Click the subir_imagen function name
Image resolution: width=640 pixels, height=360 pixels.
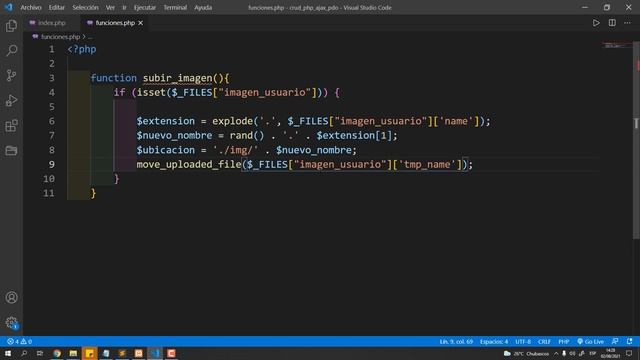coord(178,78)
